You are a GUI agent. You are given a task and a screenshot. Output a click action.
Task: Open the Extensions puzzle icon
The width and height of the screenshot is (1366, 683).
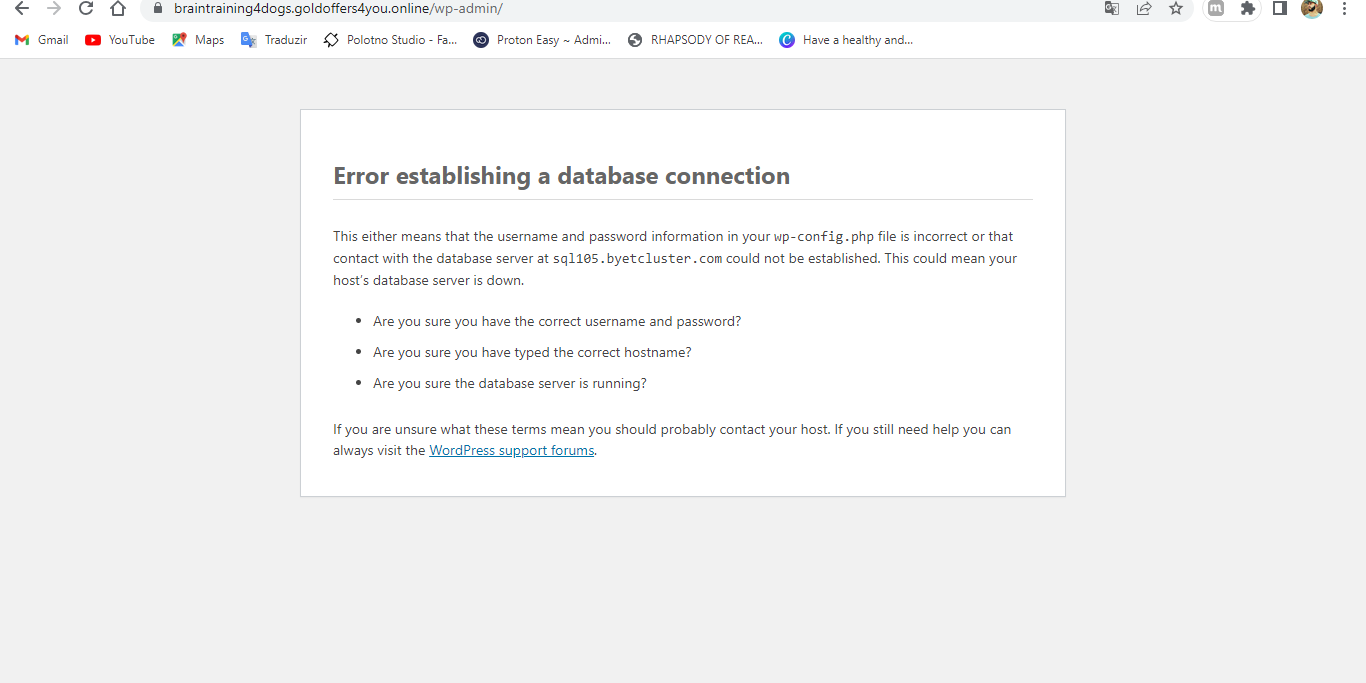point(1247,9)
